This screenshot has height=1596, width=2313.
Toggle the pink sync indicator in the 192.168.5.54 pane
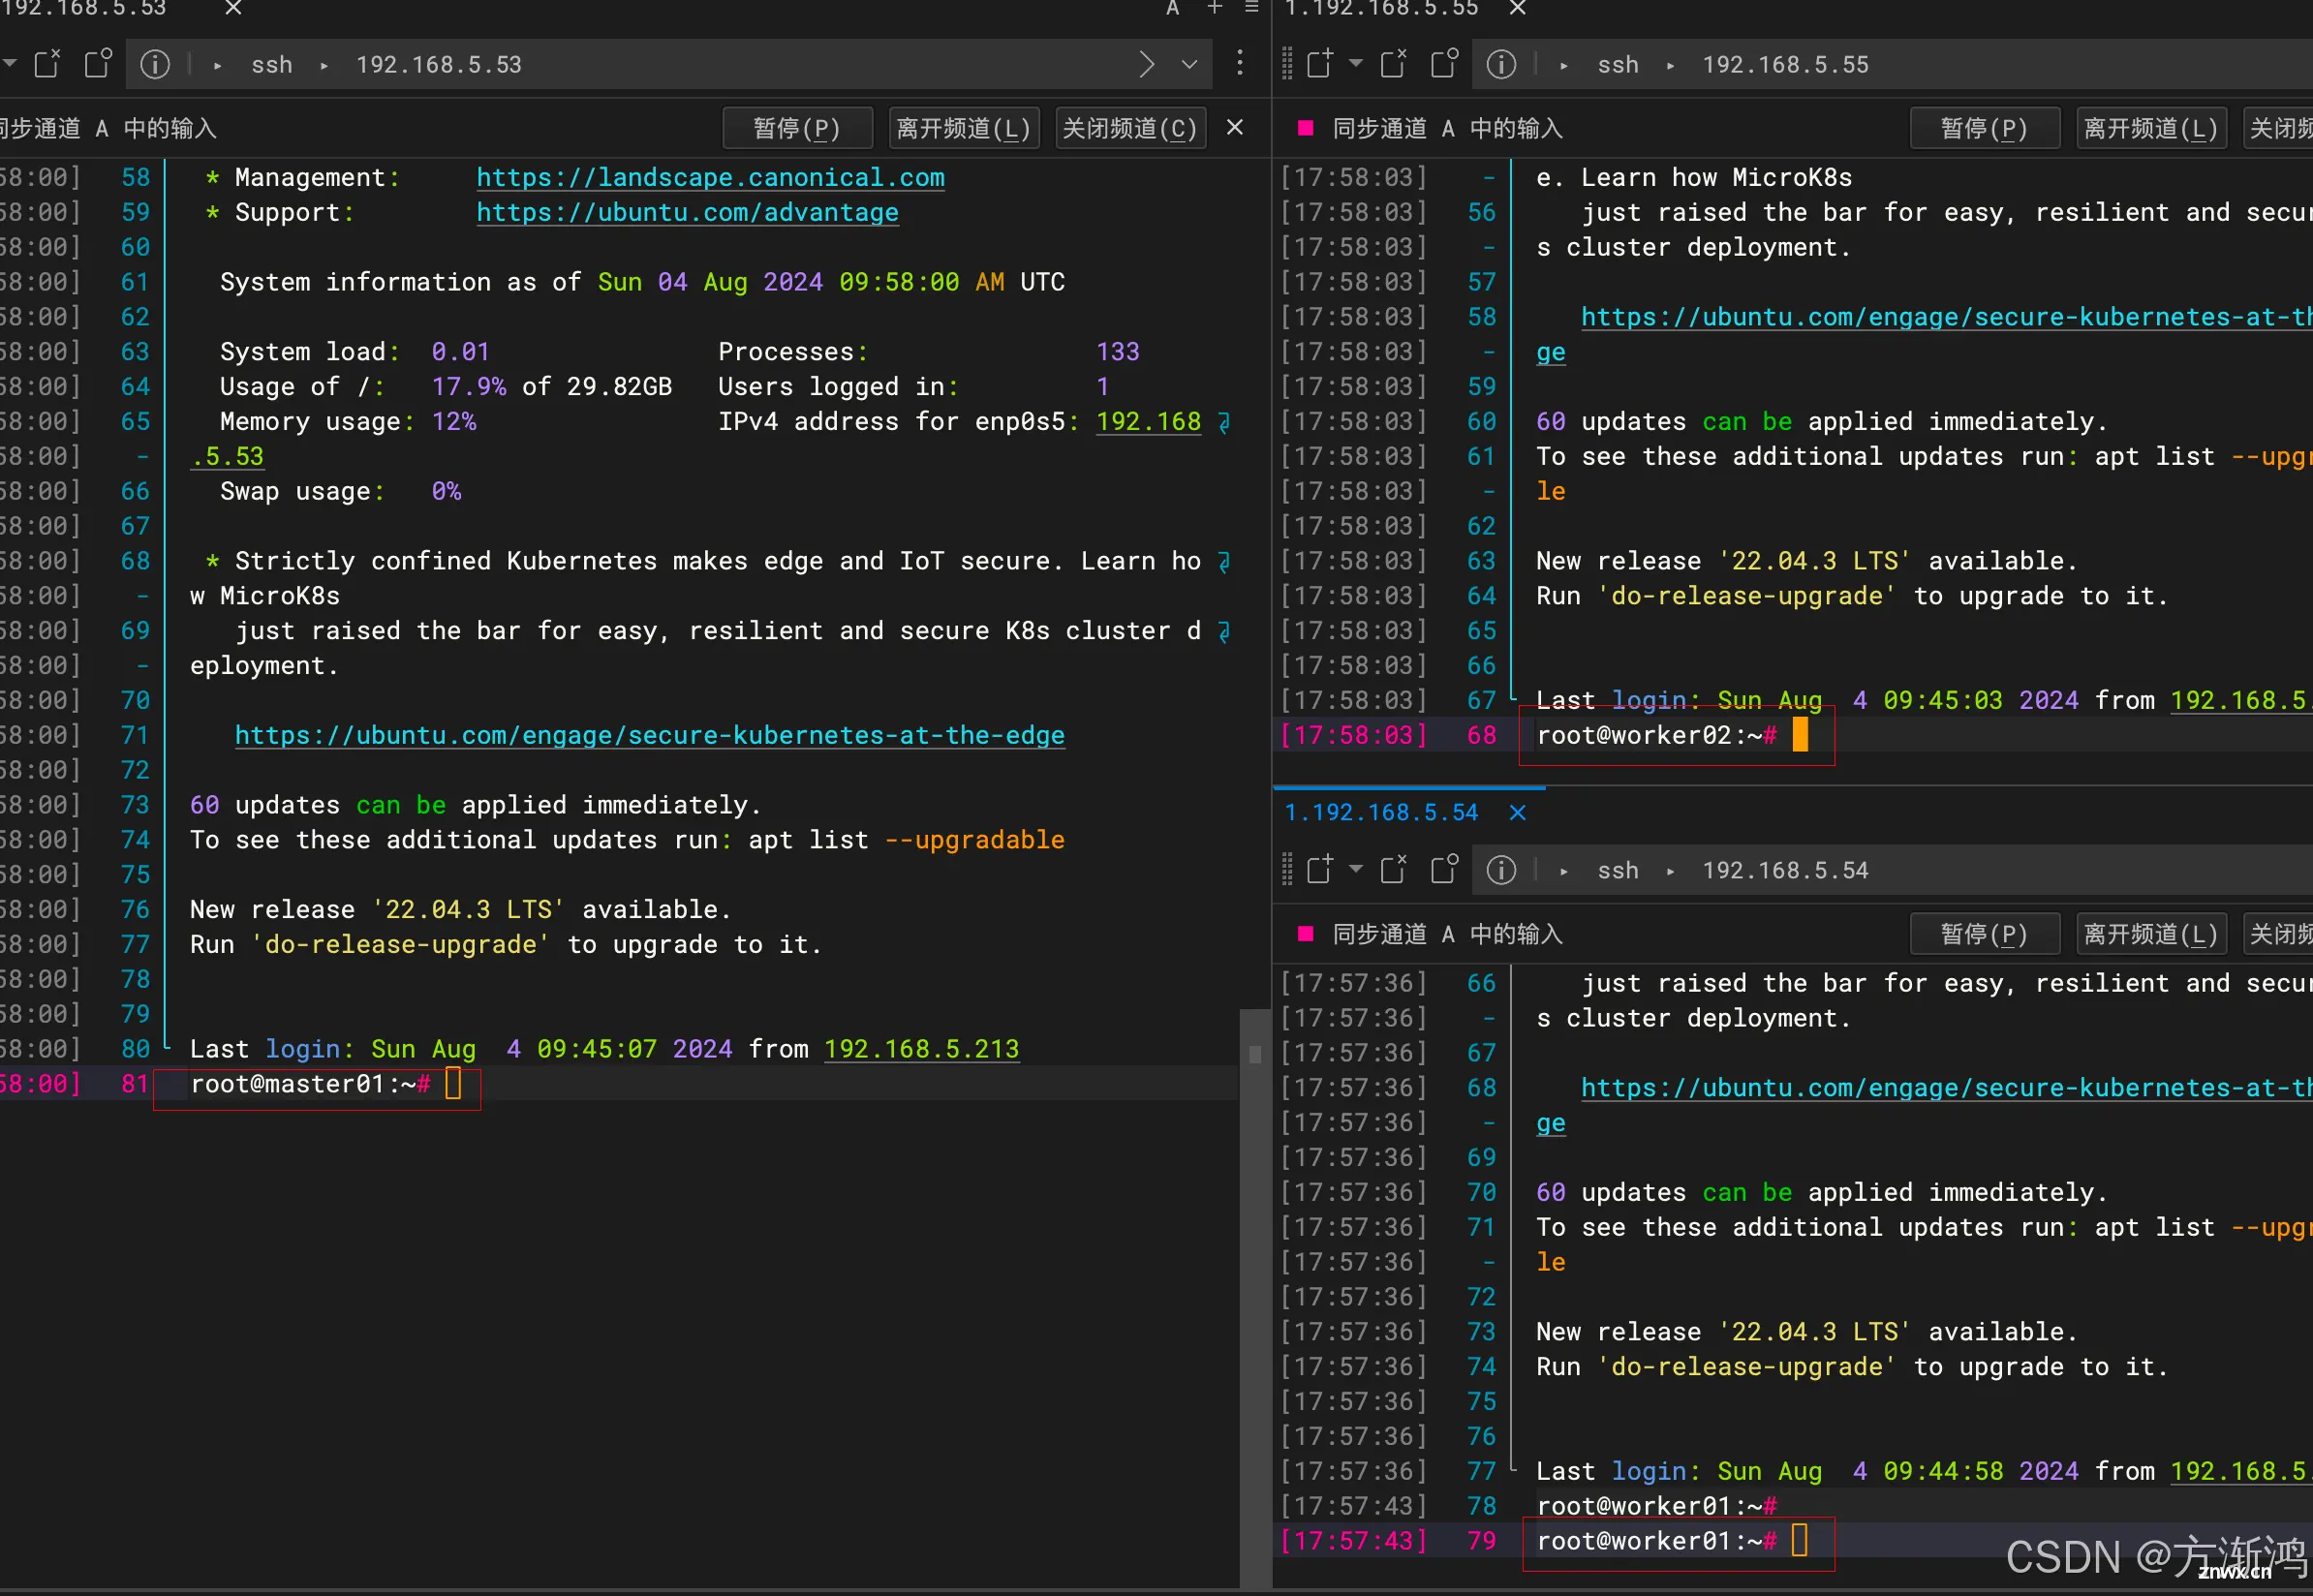(x=1304, y=934)
